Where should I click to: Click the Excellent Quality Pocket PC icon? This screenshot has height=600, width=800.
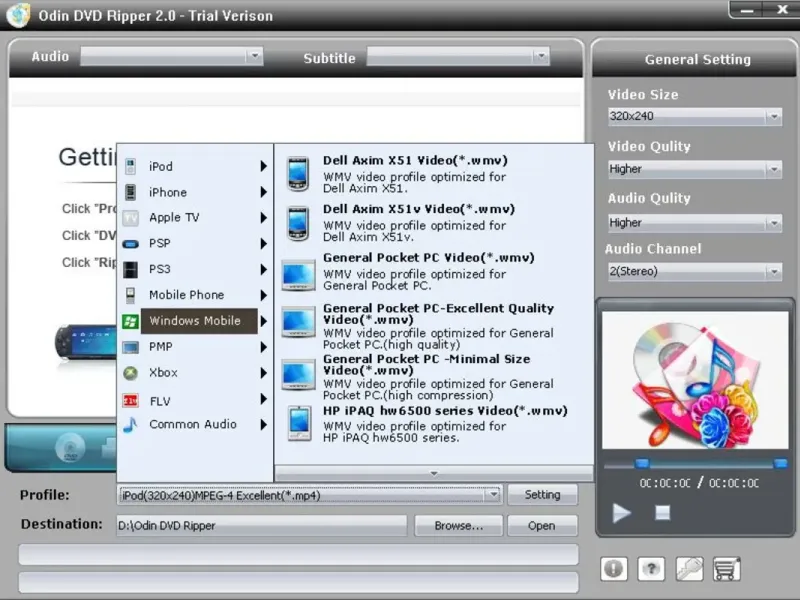(298, 322)
